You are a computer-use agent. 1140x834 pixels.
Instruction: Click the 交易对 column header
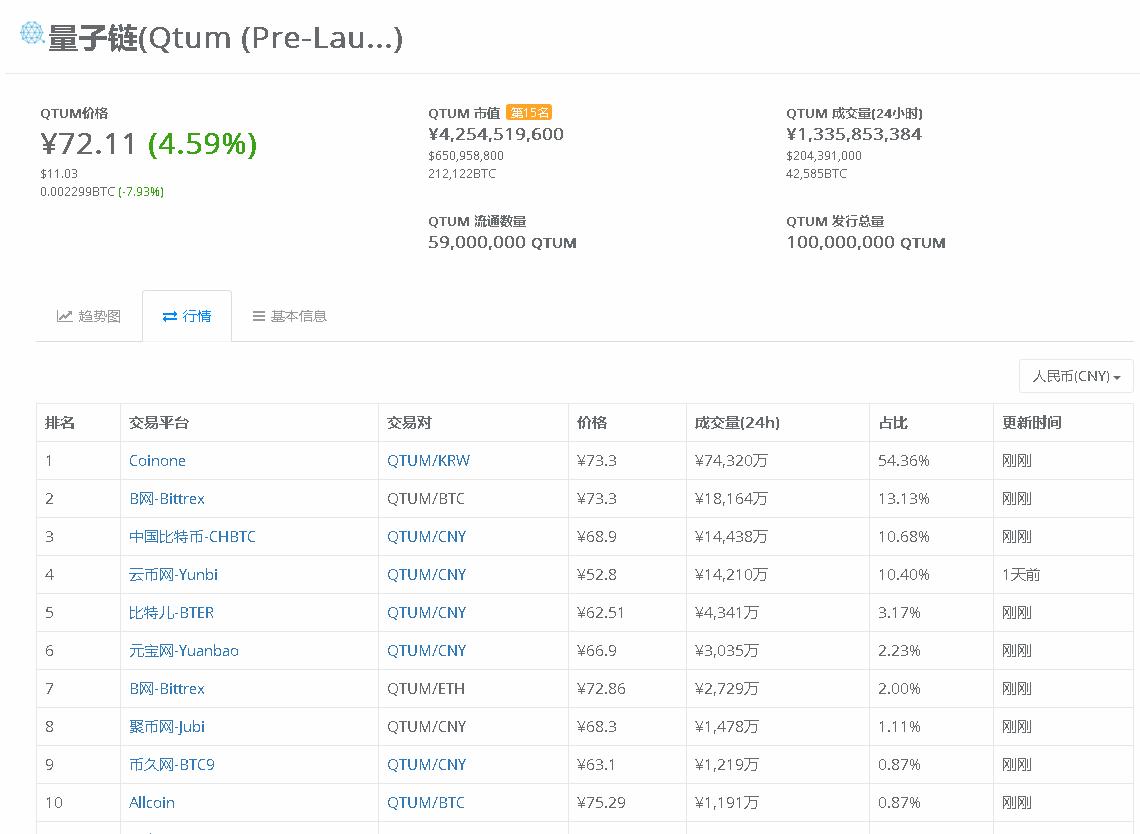(409, 422)
